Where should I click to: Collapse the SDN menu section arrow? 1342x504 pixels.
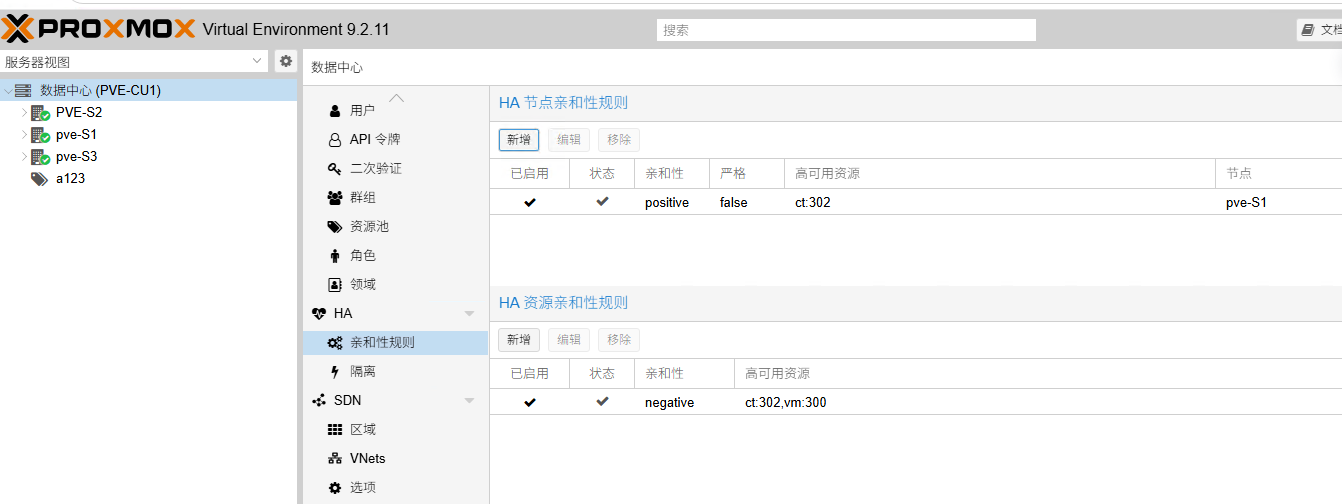pos(470,401)
